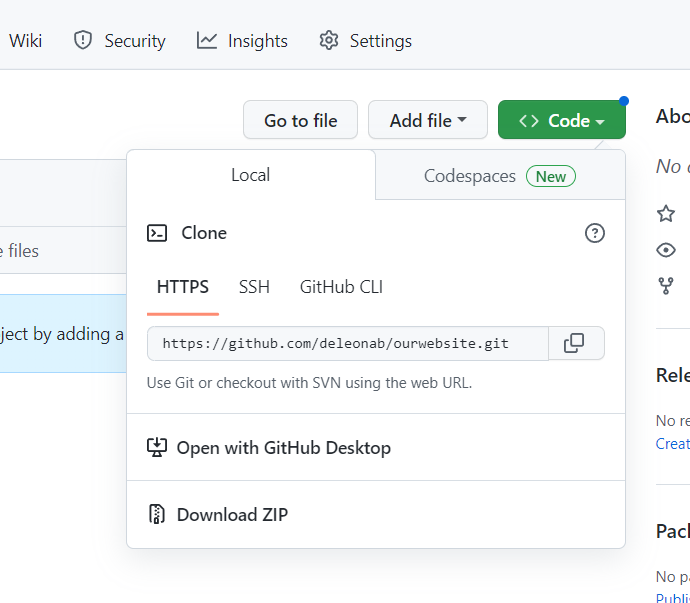Open the Wiki tab
690x603 pixels.
pos(25,41)
